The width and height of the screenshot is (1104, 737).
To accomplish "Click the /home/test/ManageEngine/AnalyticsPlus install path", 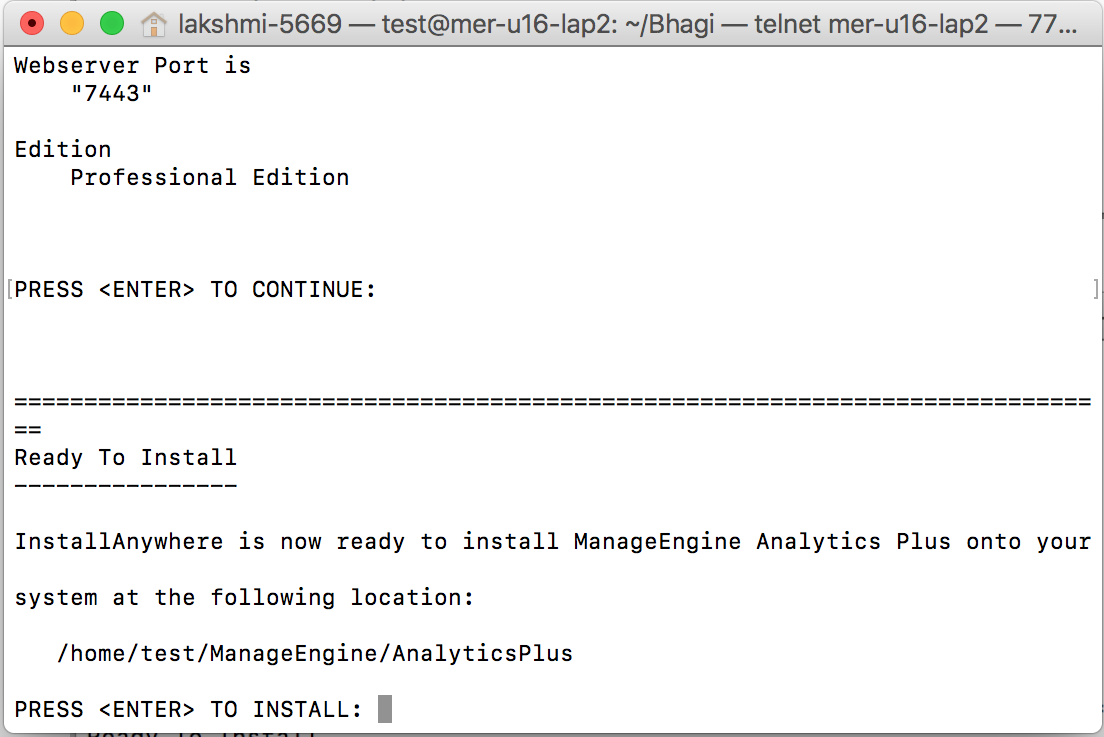I will tap(315, 654).
